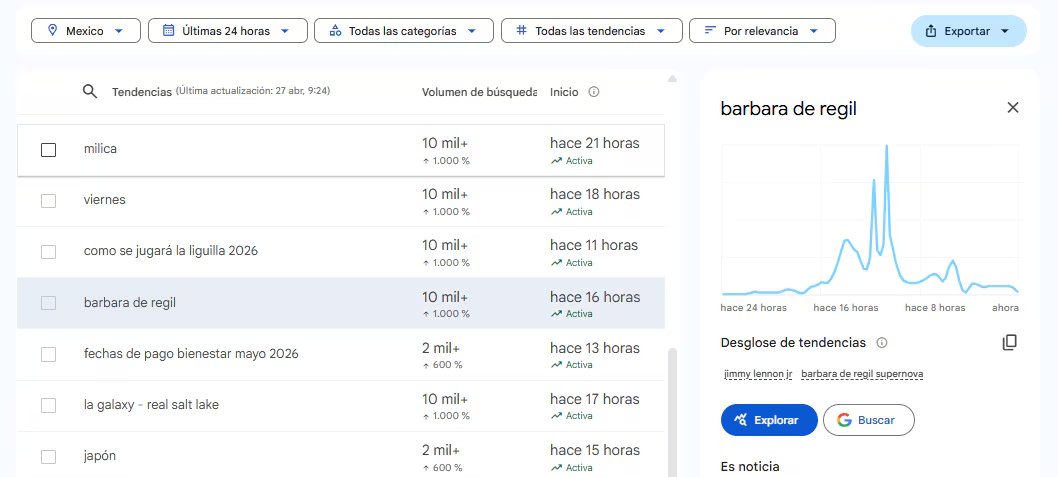The image size is (1058, 477).
Task: Tick the checkbox for fechas de pago bienestar mayo 2026
Action: point(49,354)
